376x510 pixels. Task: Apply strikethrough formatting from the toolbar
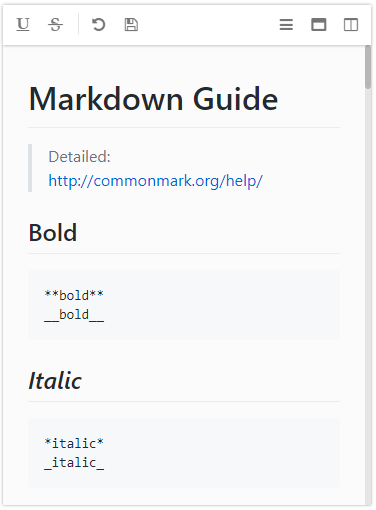(x=55, y=24)
